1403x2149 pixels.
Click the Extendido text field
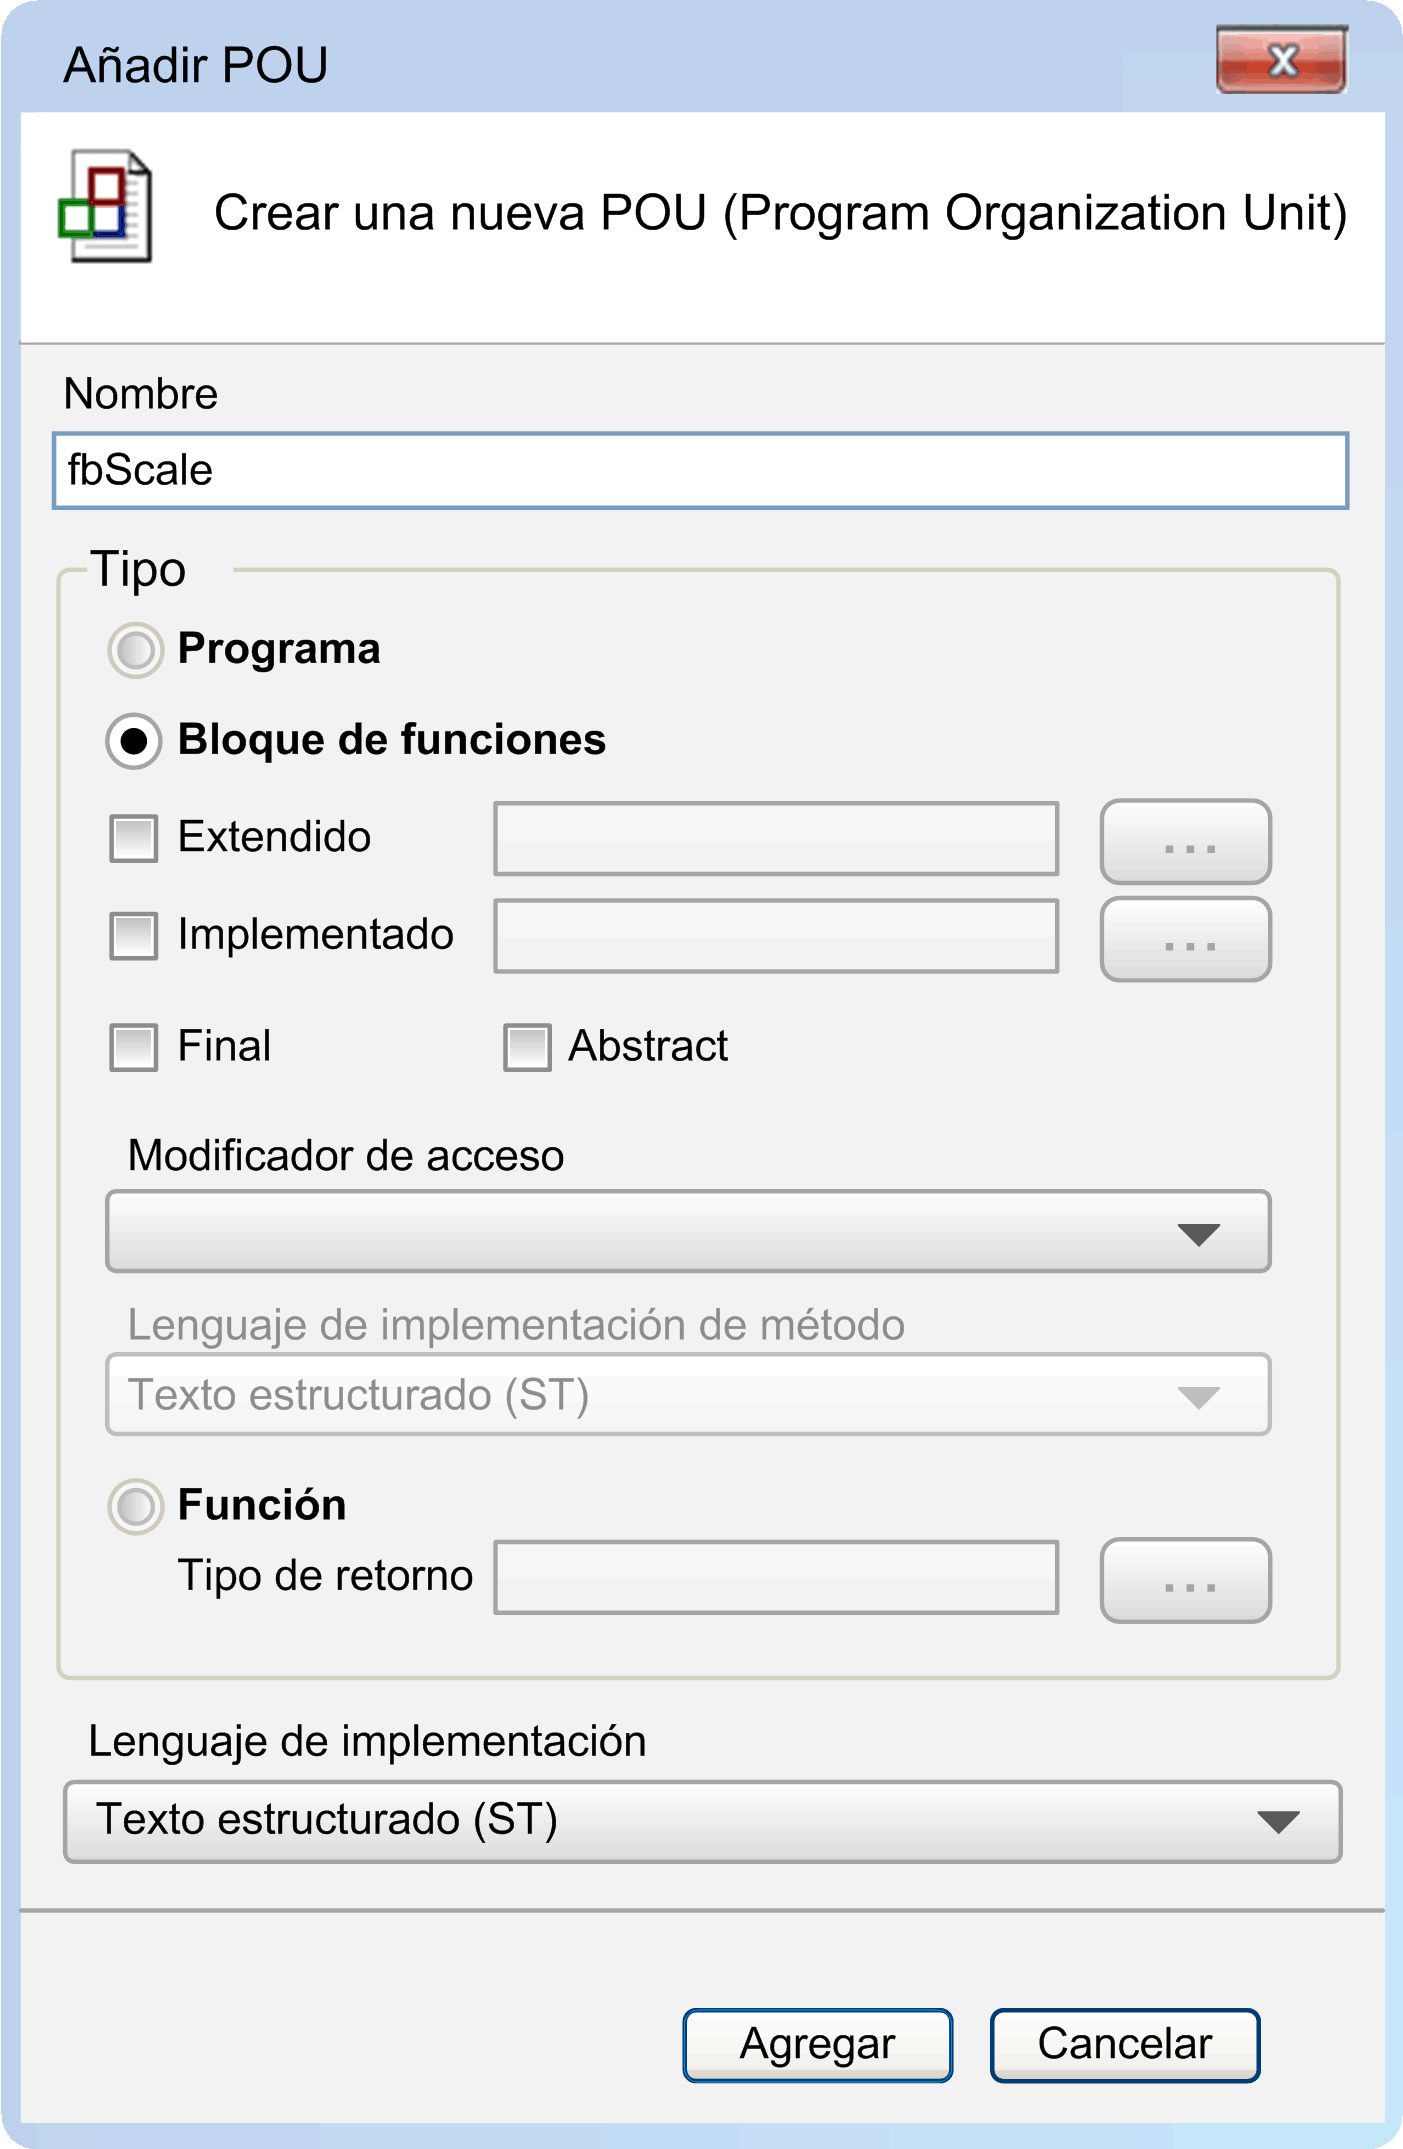(776, 838)
